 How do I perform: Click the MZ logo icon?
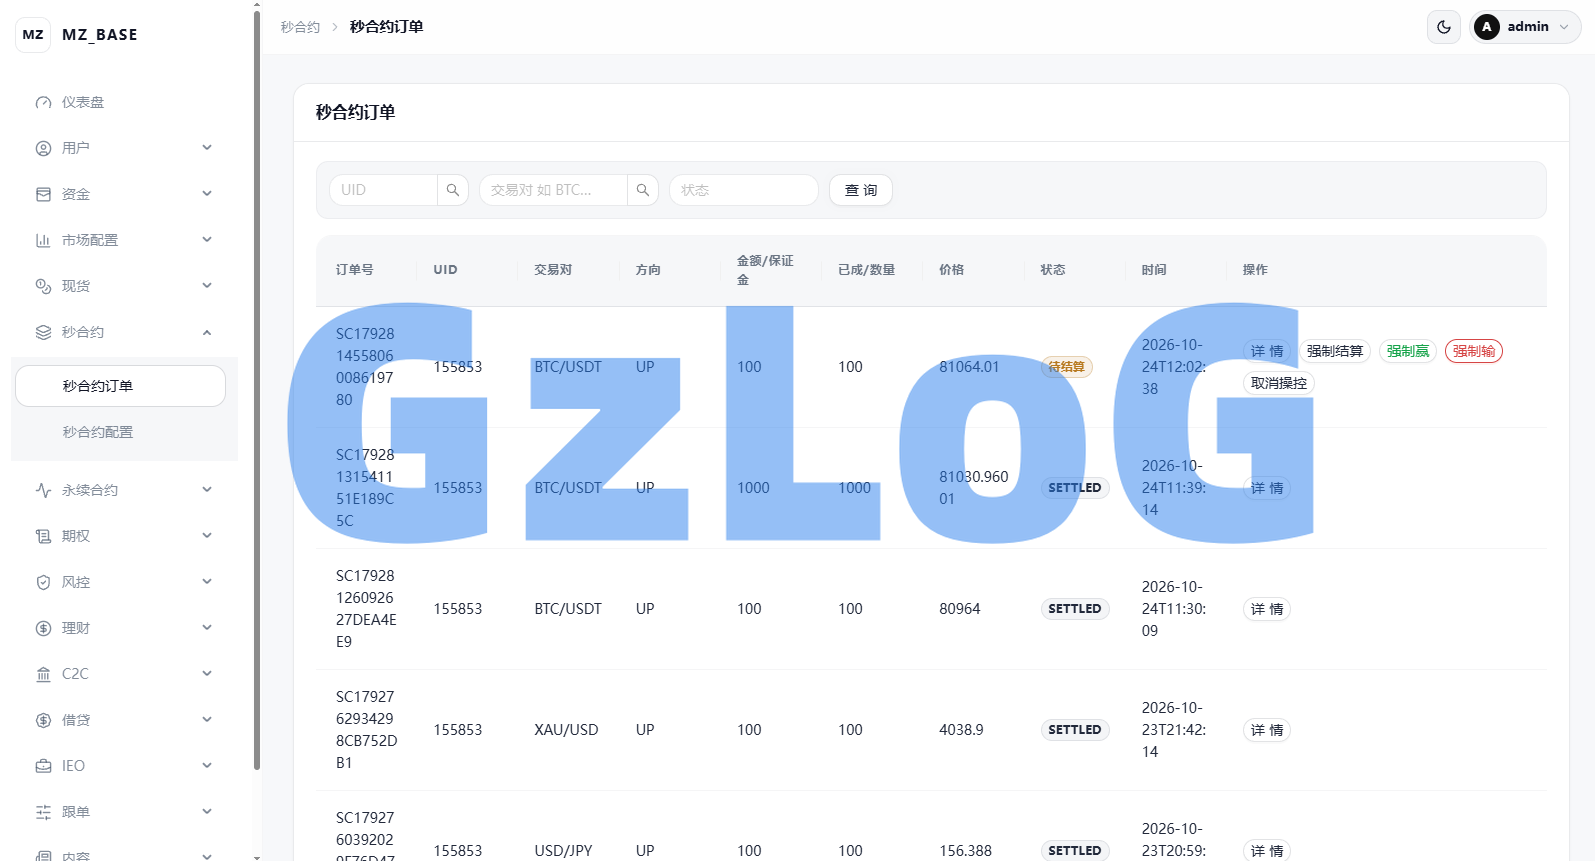point(33,34)
